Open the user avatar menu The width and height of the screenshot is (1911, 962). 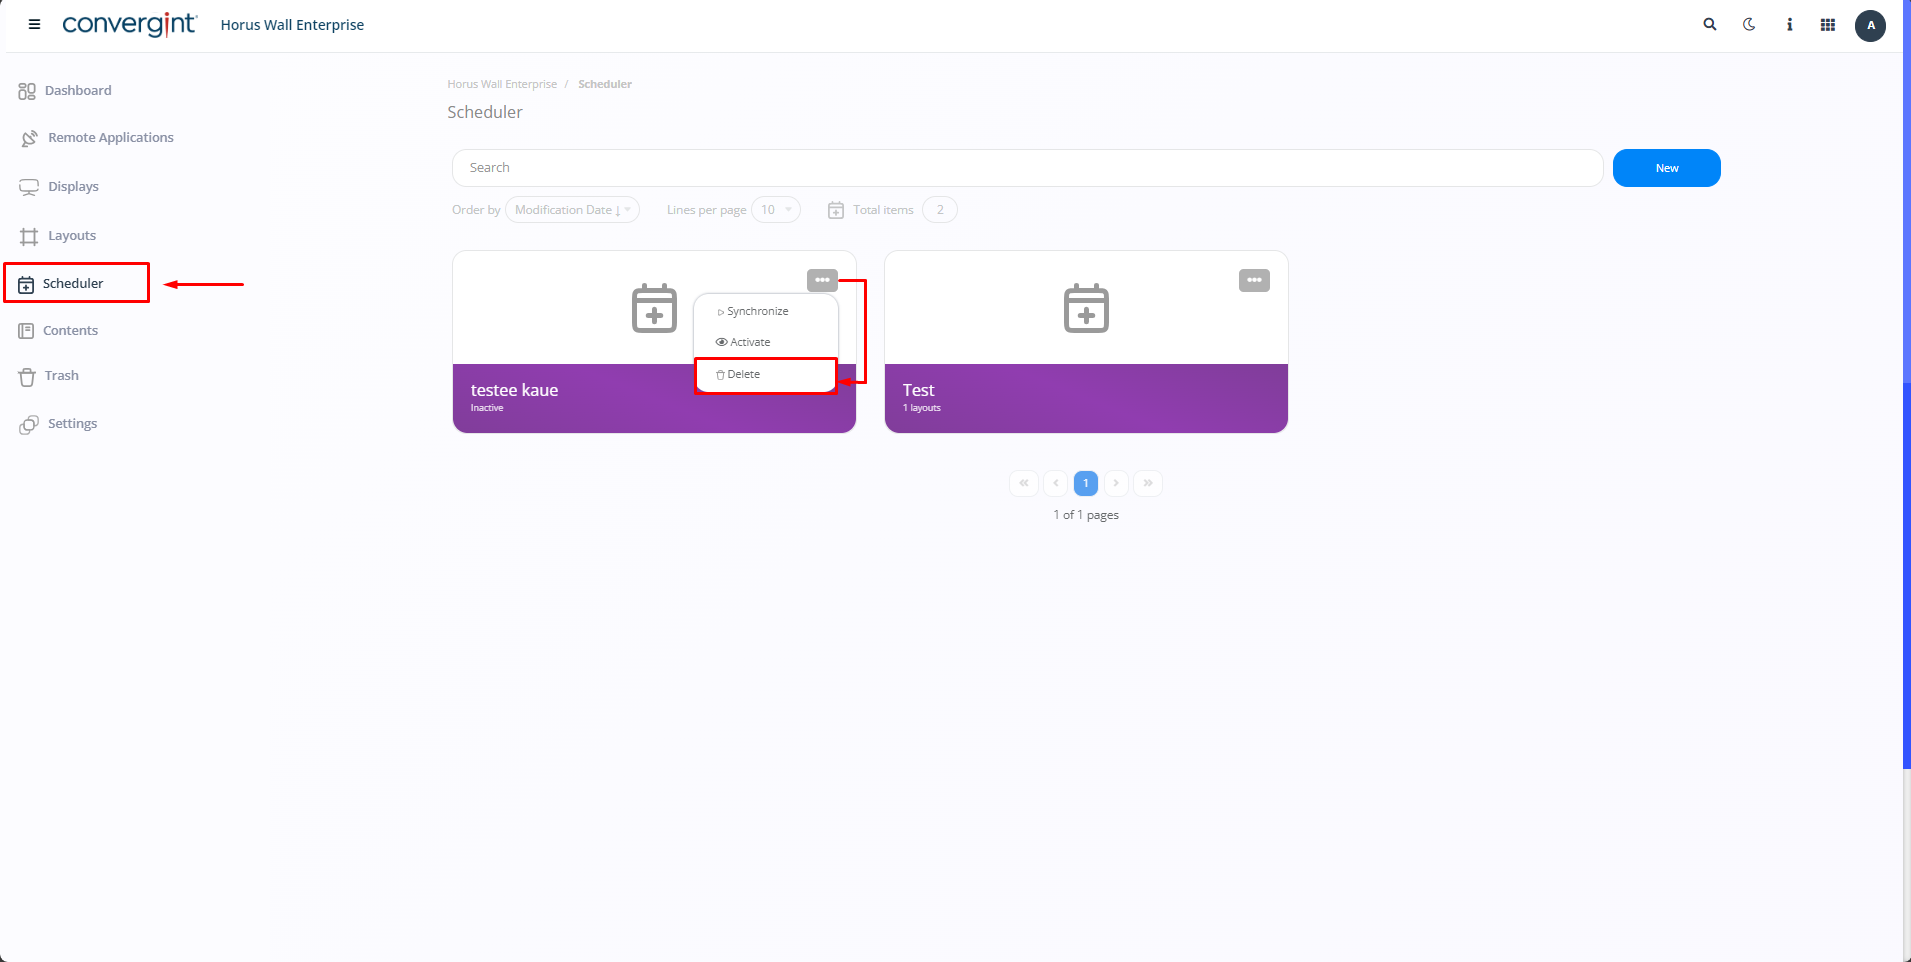(1870, 25)
